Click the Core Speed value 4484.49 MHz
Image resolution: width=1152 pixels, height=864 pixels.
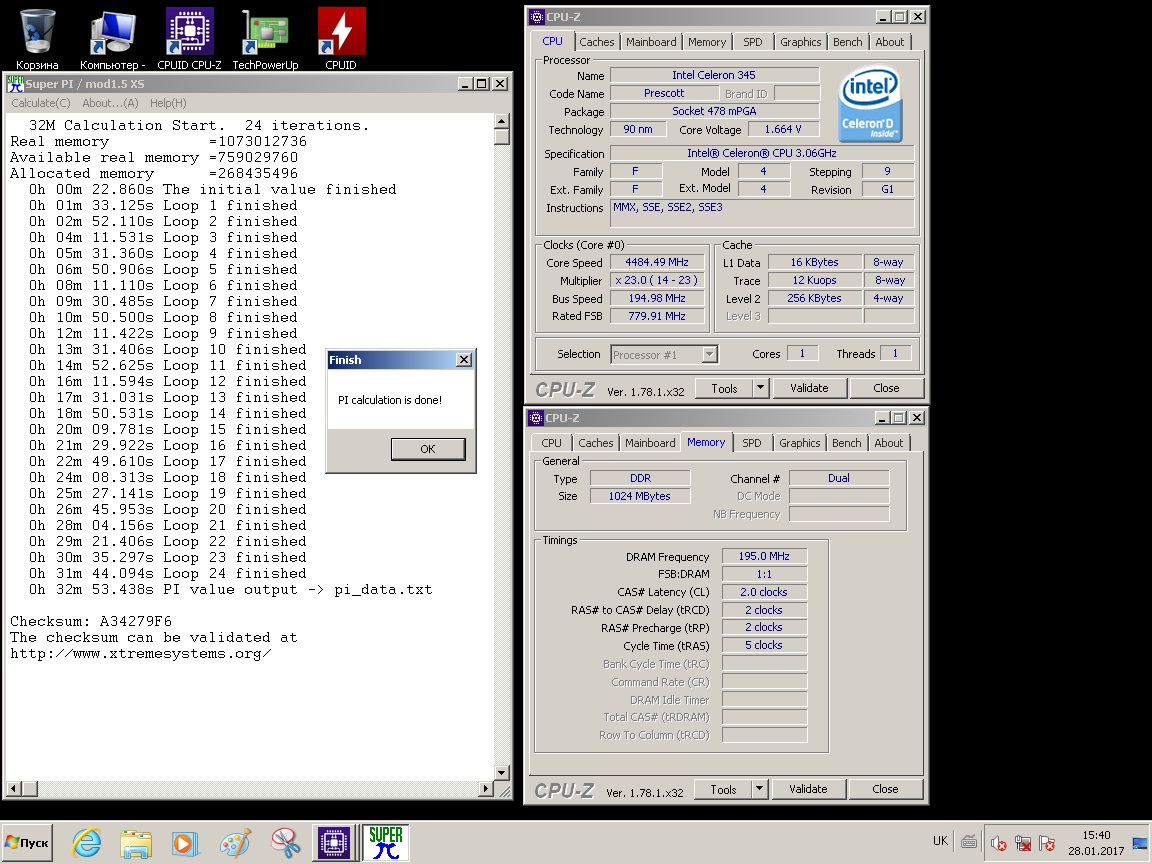pos(657,262)
